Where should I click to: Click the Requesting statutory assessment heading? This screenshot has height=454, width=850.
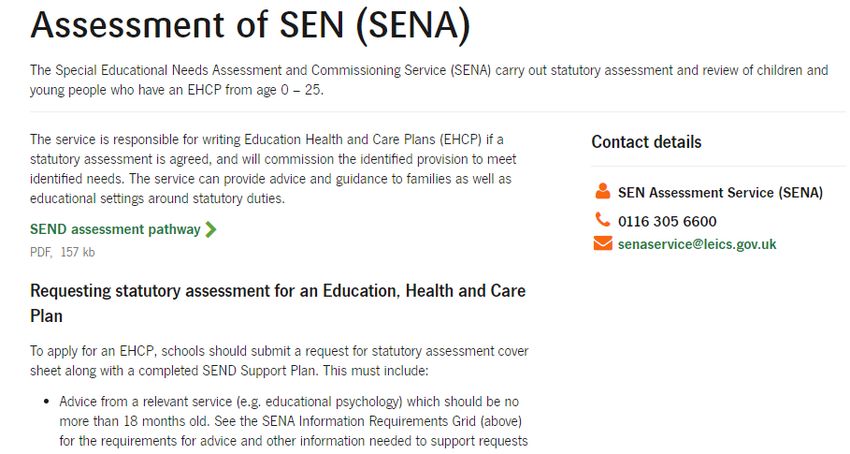tap(278, 303)
